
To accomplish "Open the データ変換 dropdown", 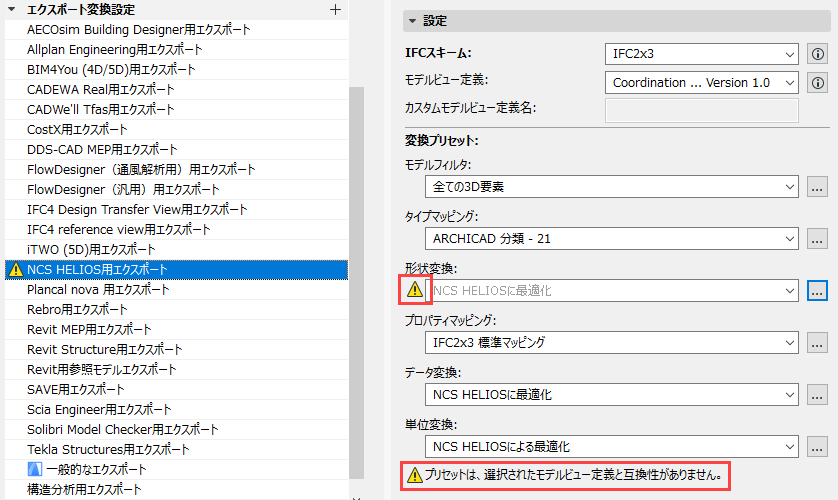I will pos(612,395).
